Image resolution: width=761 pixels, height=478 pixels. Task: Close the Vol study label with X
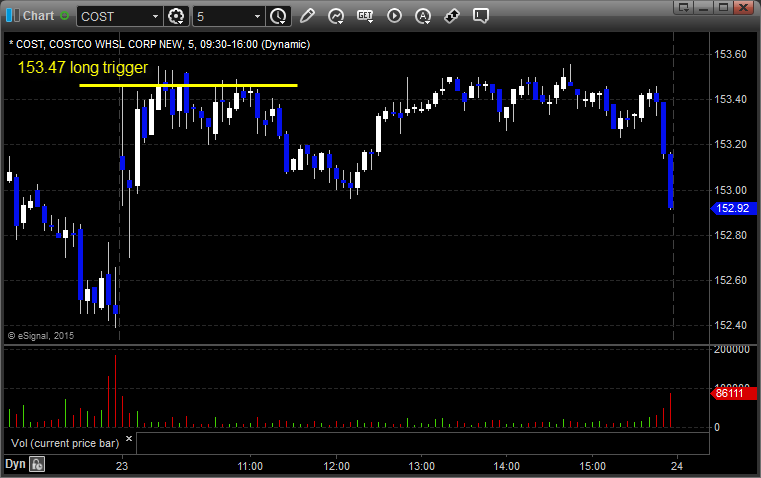[129, 439]
